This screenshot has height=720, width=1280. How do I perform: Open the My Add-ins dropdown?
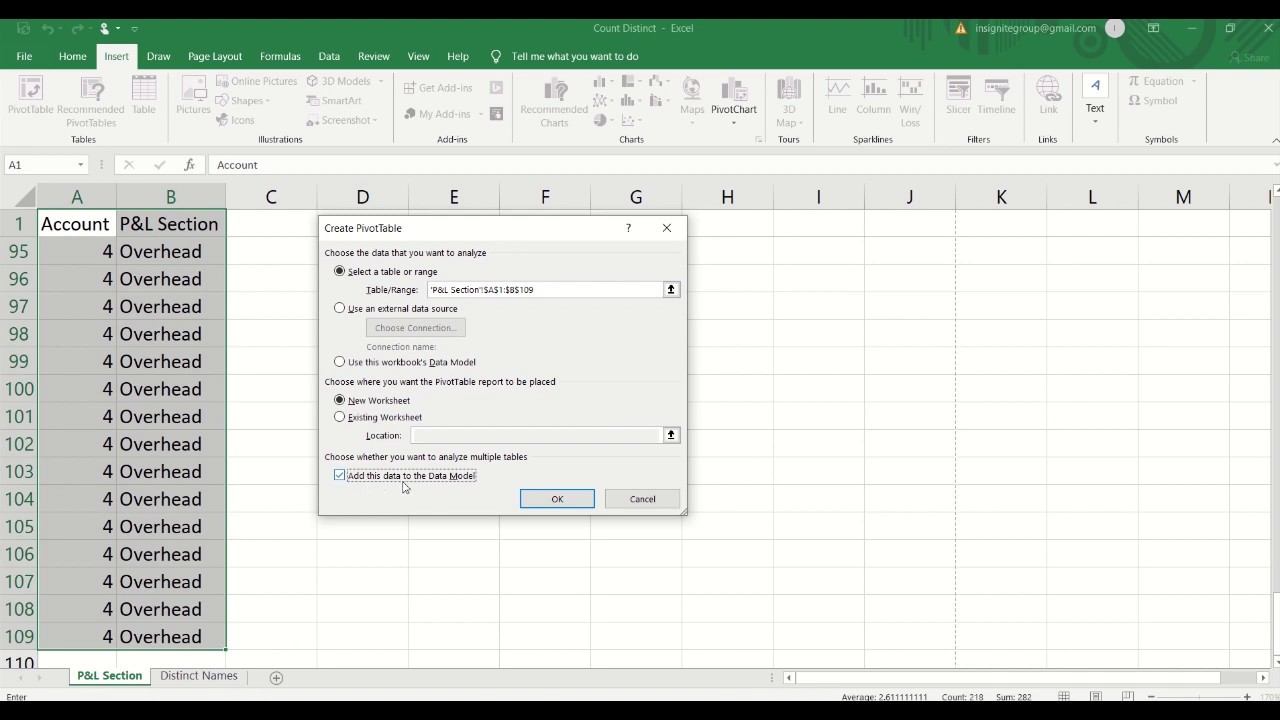click(480, 114)
